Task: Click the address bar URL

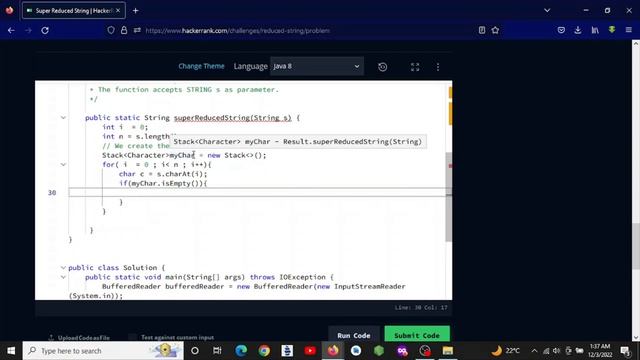Action: (237, 31)
